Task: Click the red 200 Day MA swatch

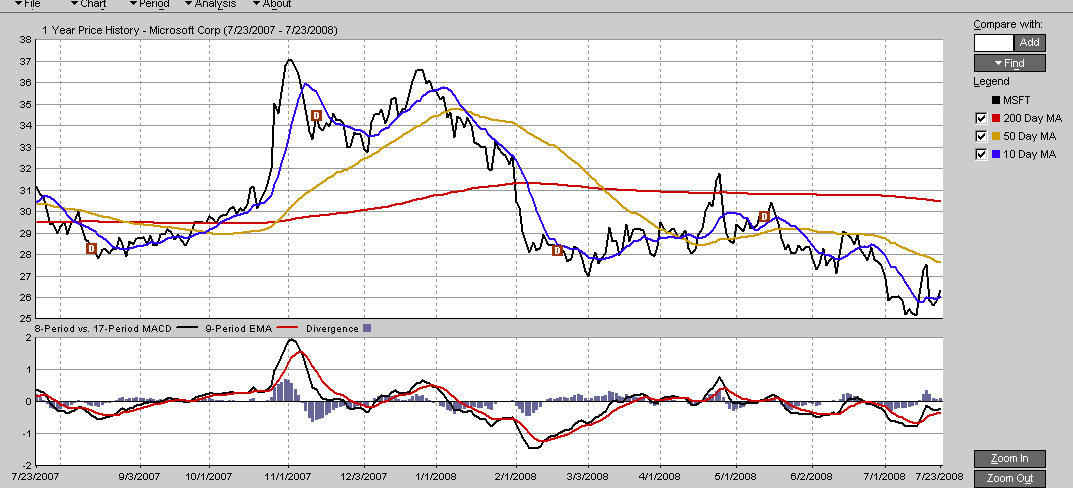Action: [x=996, y=118]
